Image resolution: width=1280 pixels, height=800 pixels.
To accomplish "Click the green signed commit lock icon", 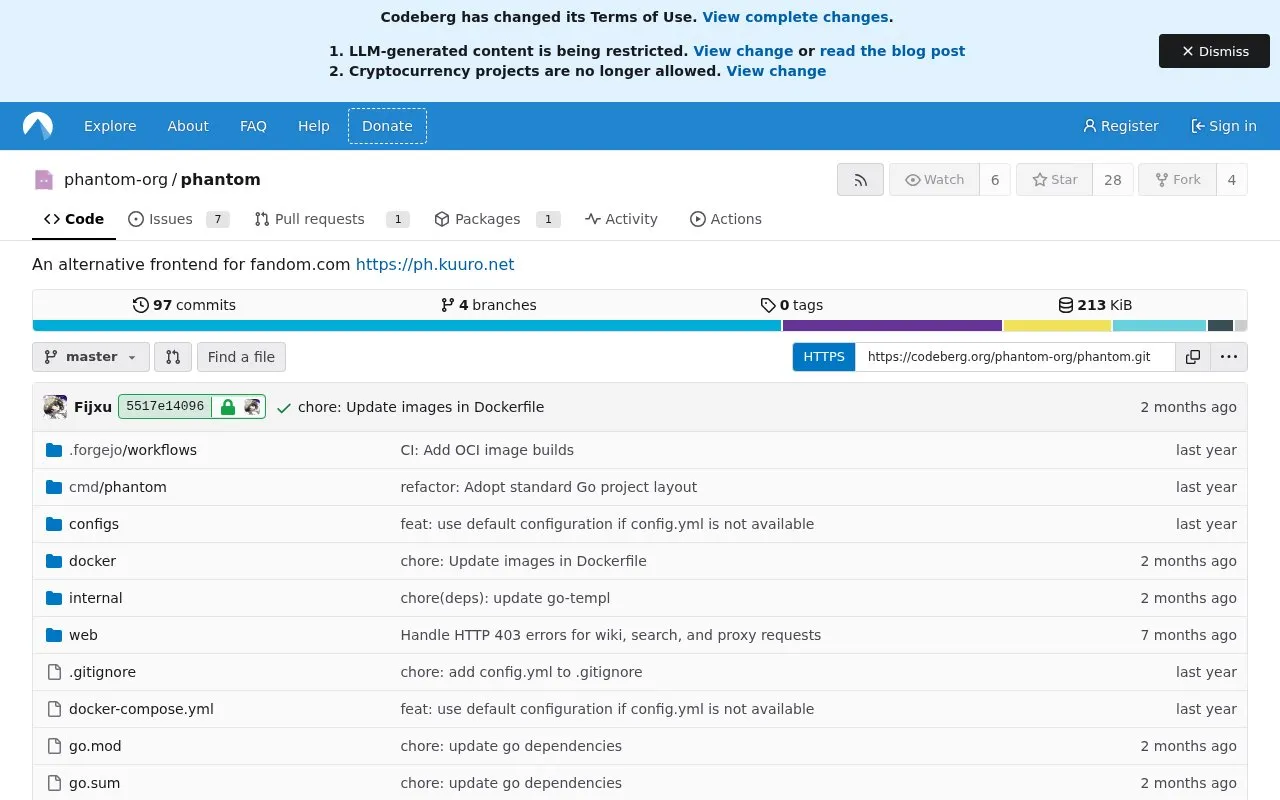I will (x=228, y=407).
